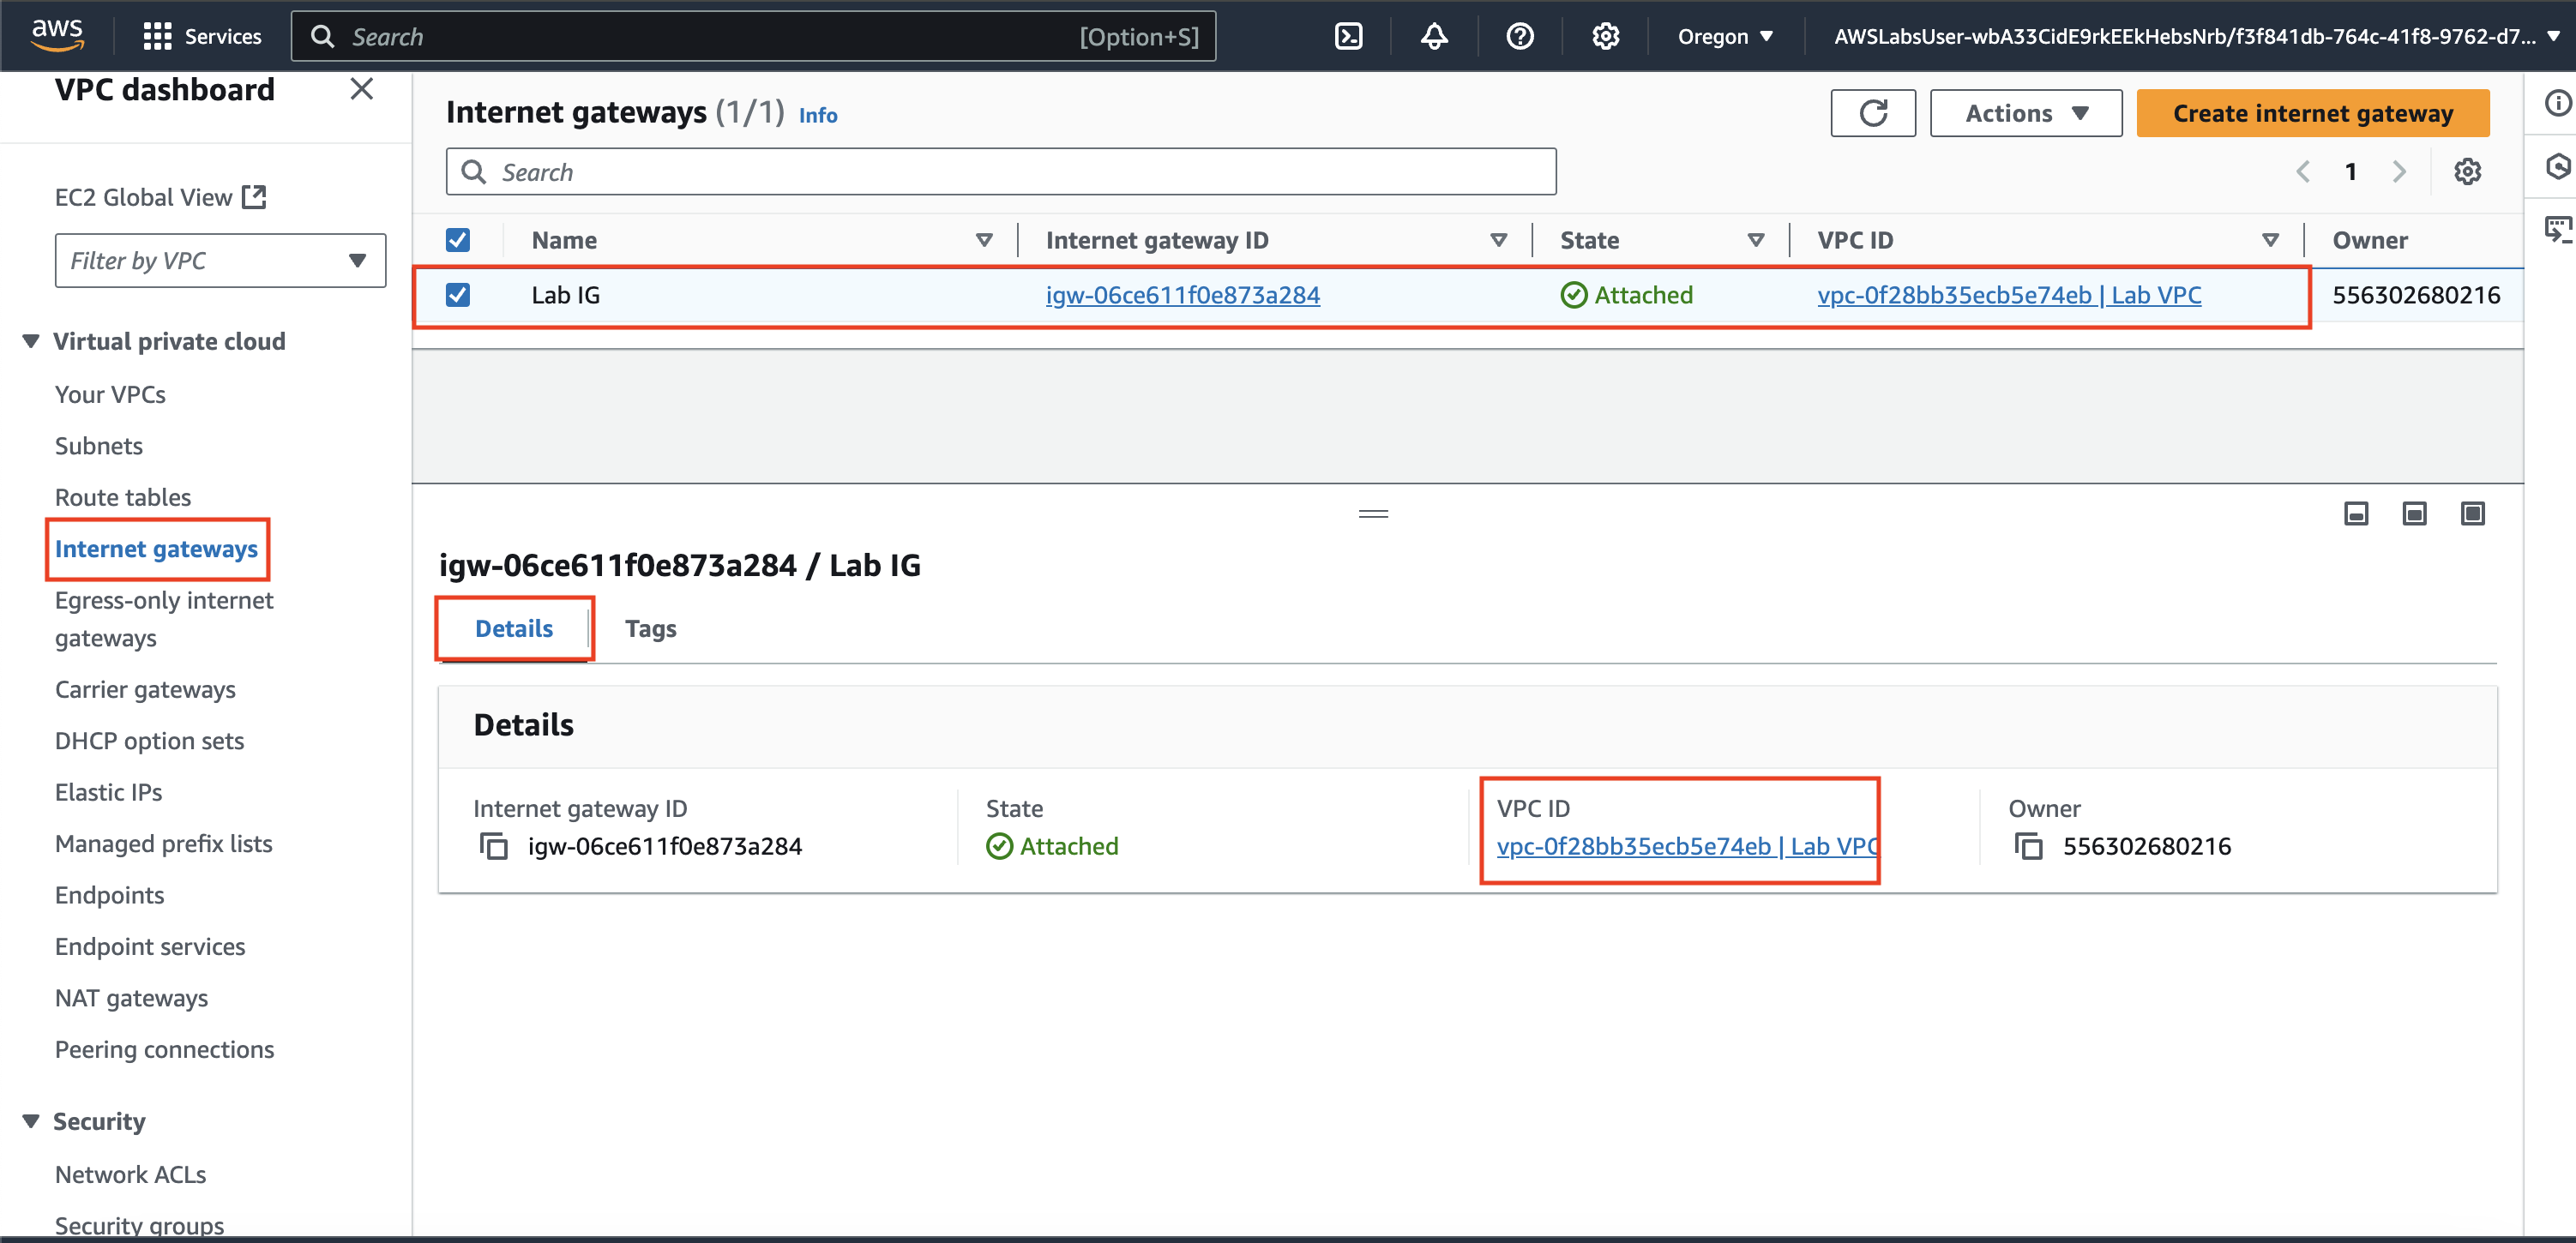This screenshot has width=2576, height=1243.
Task: Deselect the Lab IG row checkbox
Action: click(x=458, y=295)
